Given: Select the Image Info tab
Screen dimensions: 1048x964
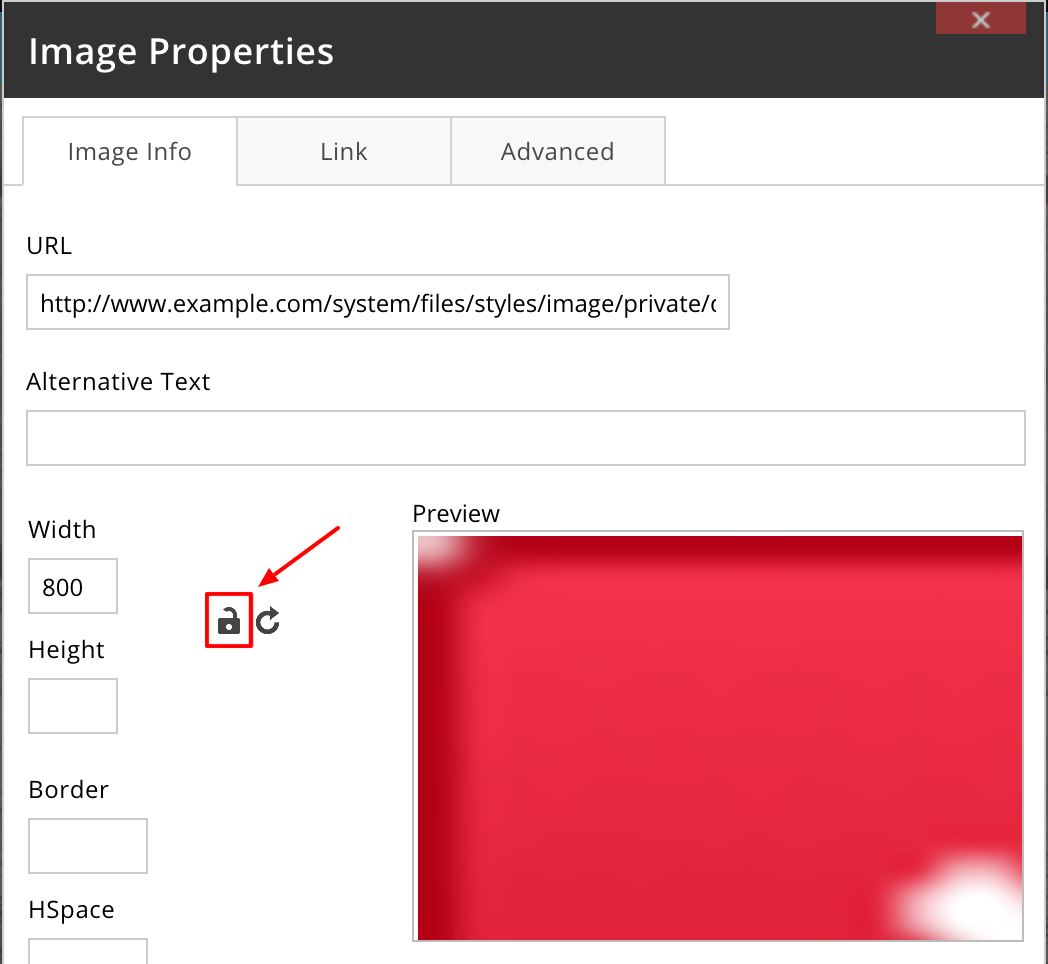Looking at the screenshot, I should 129,151.
